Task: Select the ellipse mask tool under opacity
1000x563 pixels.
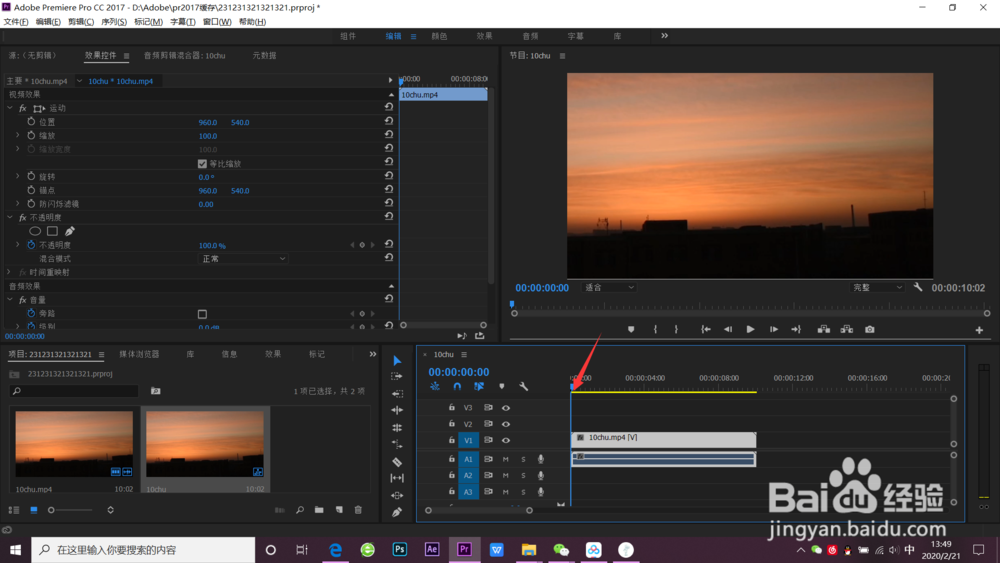Action: point(35,231)
